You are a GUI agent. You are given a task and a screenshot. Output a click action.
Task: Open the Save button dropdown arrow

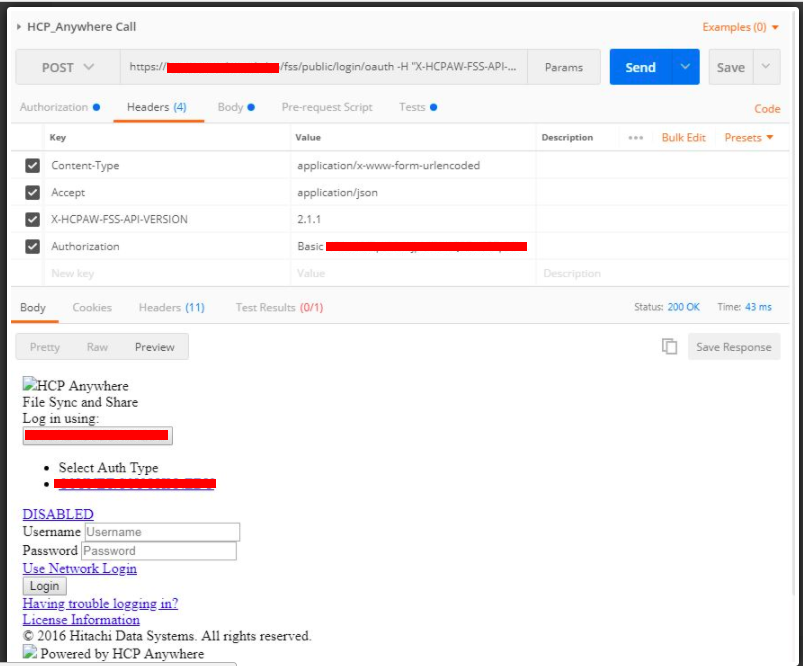[766, 67]
